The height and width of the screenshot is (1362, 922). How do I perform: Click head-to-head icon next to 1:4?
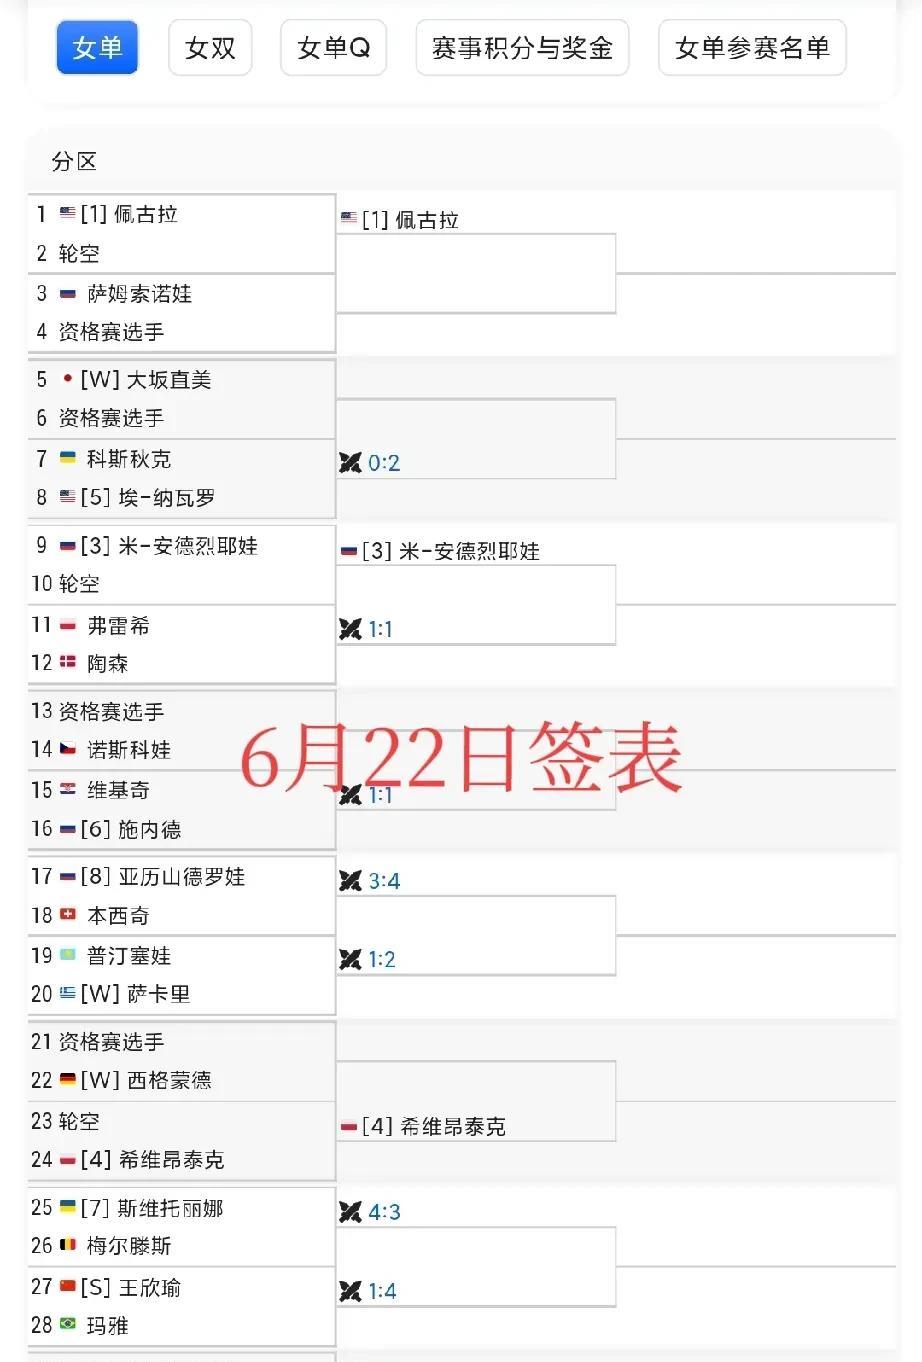click(350, 1290)
